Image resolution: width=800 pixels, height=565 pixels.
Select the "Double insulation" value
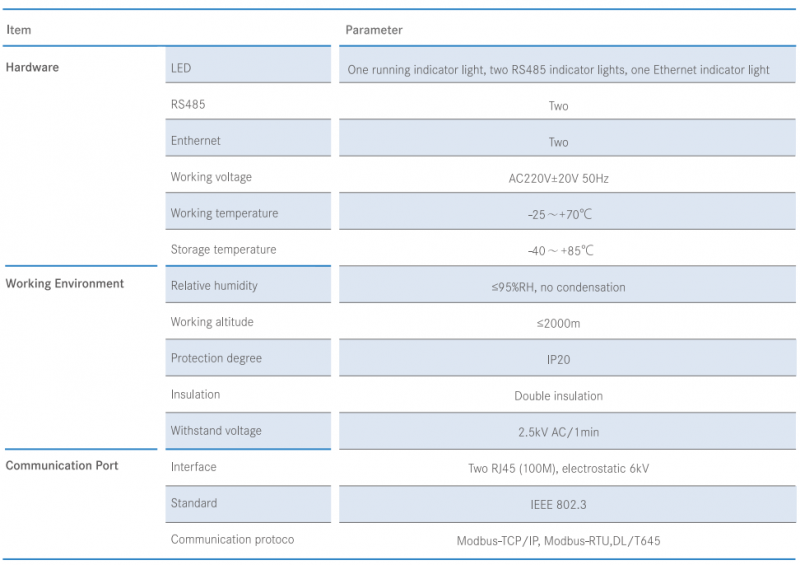558,396
